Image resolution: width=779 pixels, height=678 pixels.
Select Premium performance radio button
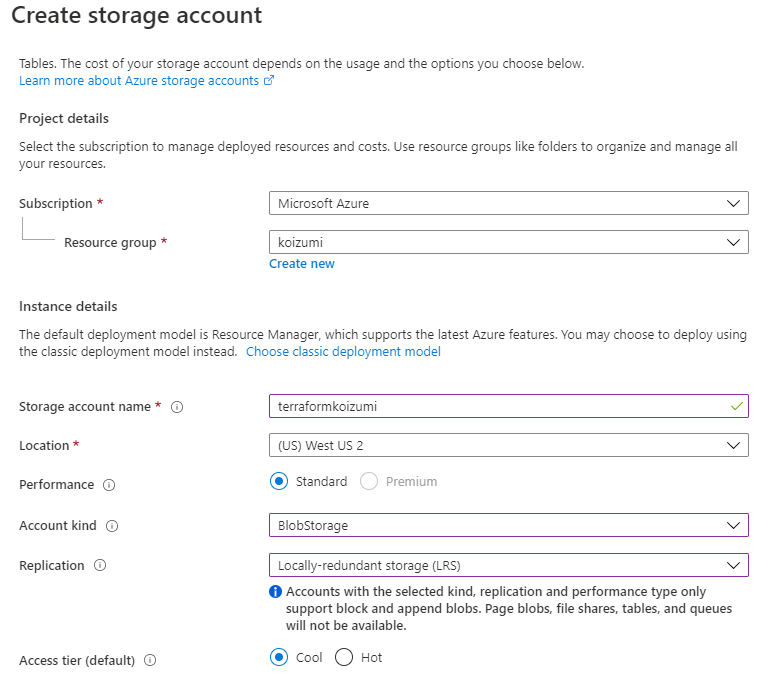[369, 482]
